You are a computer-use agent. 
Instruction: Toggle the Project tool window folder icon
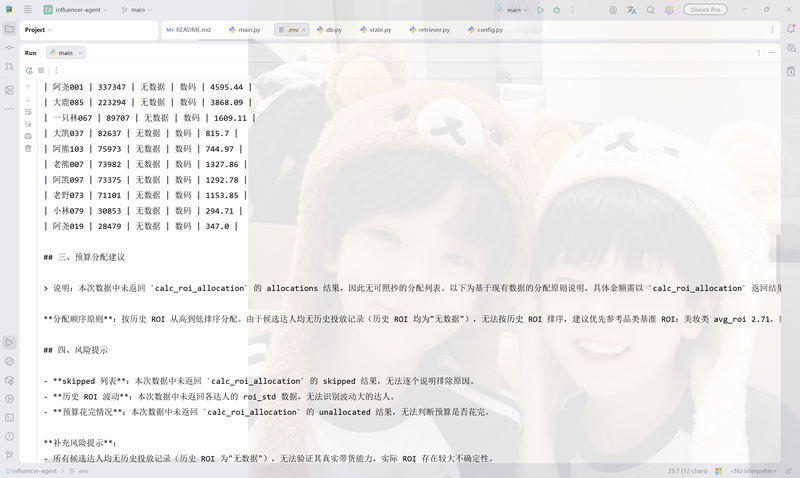click(x=9, y=29)
